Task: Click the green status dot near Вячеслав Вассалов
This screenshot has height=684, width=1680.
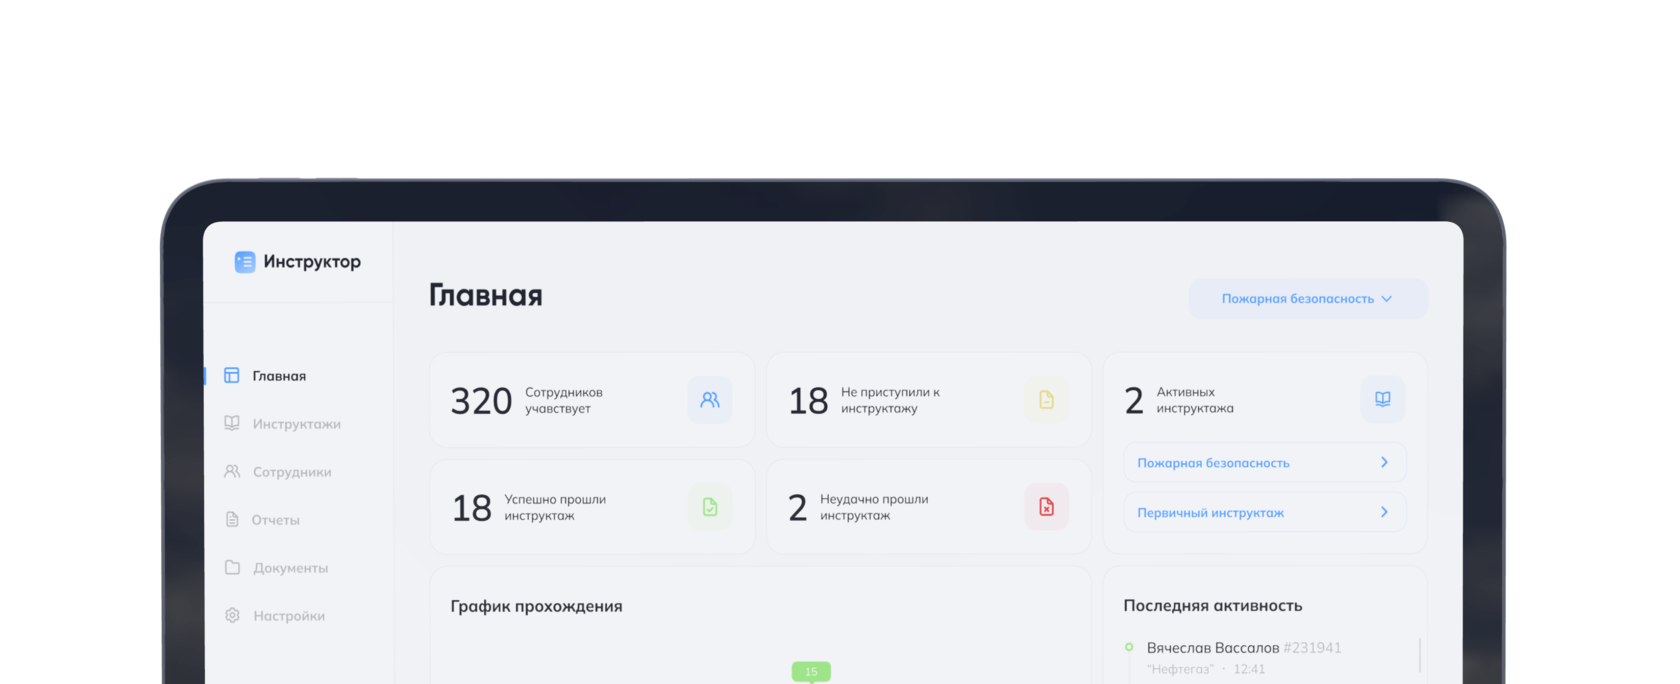Action: pos(1129,647)
